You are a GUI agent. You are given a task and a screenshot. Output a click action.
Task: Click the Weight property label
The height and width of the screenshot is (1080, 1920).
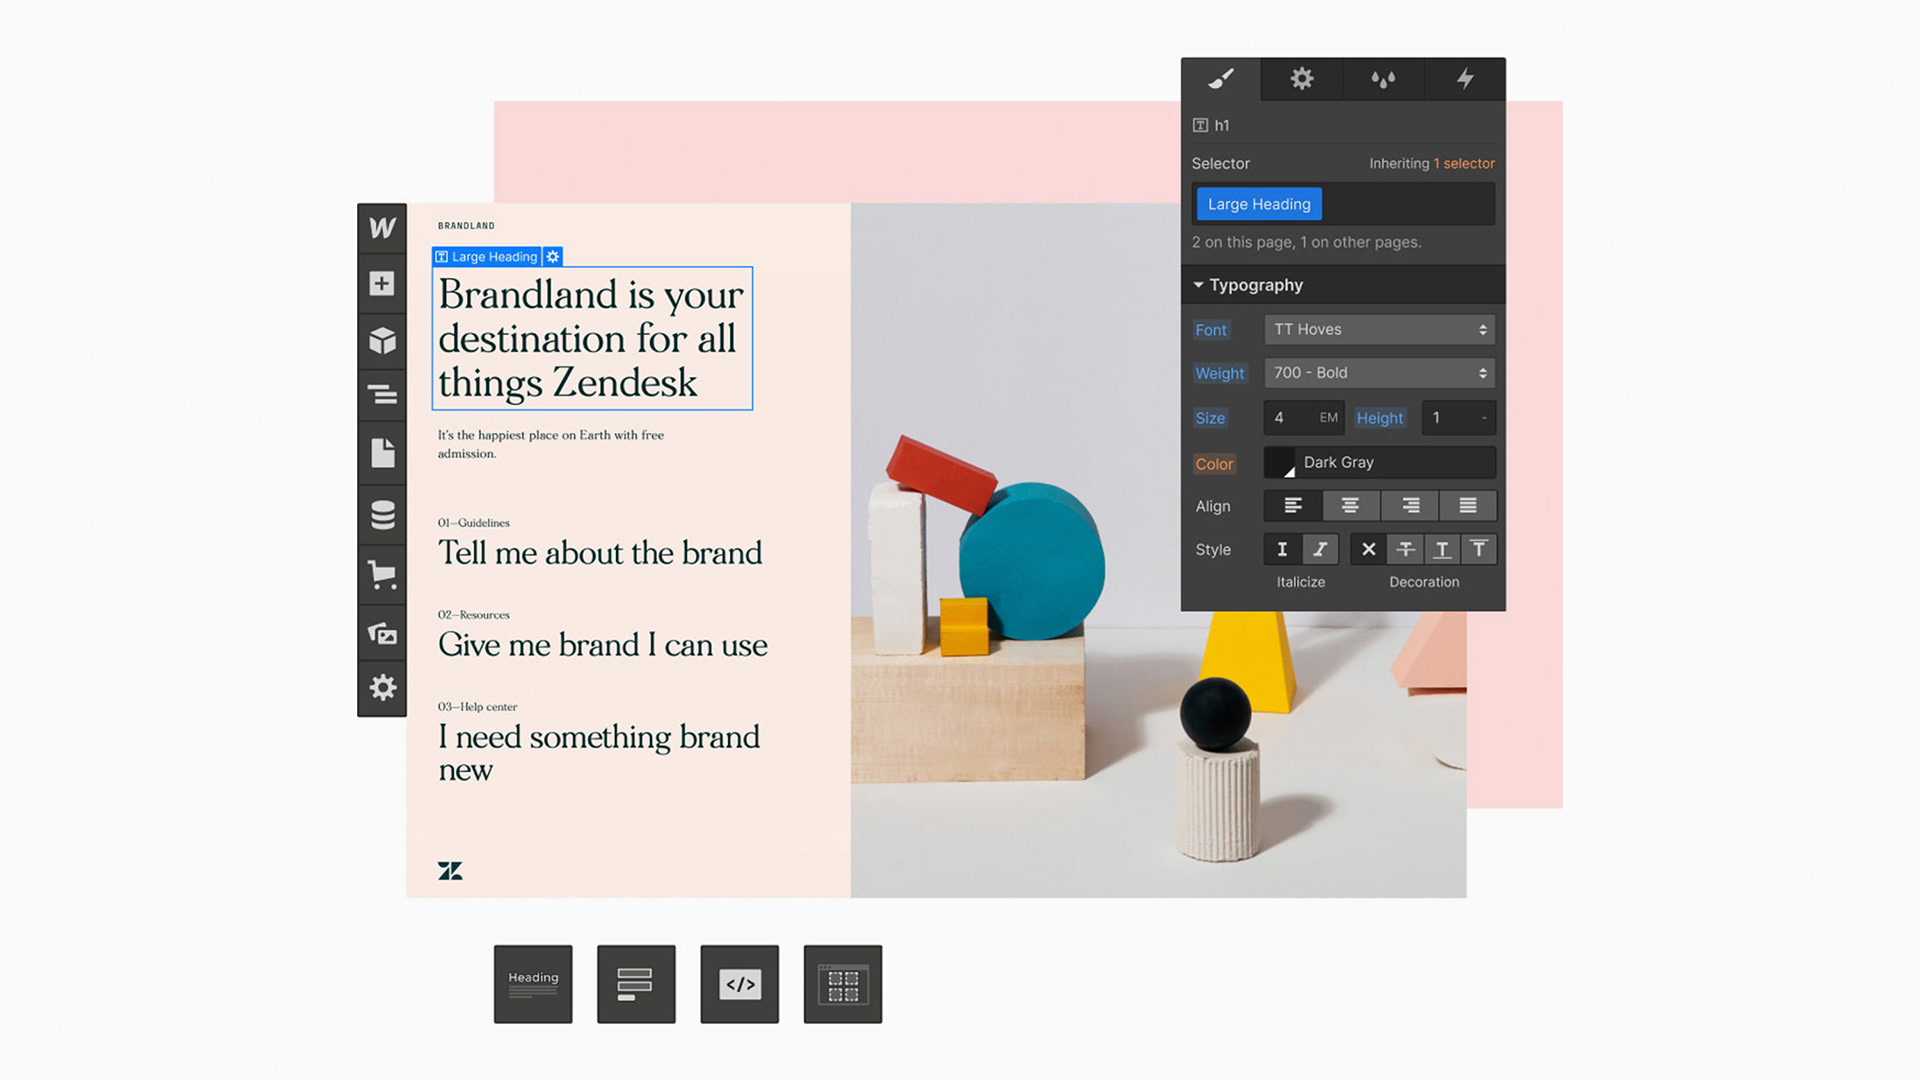pos(1219,374)
